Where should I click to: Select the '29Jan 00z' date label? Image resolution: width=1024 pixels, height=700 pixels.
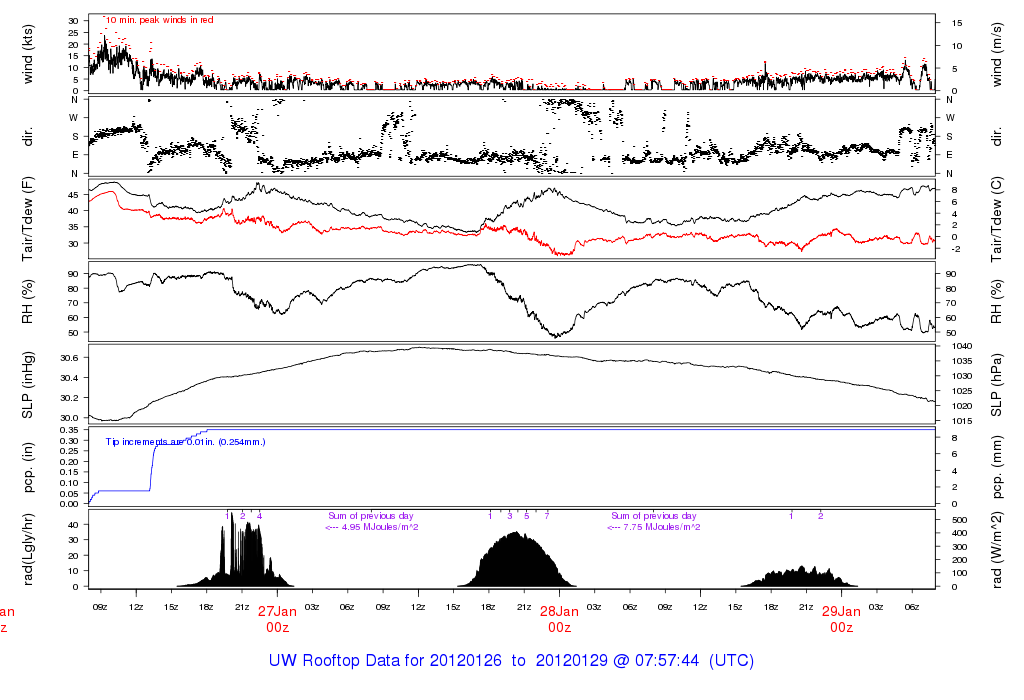tap(841, 619)
